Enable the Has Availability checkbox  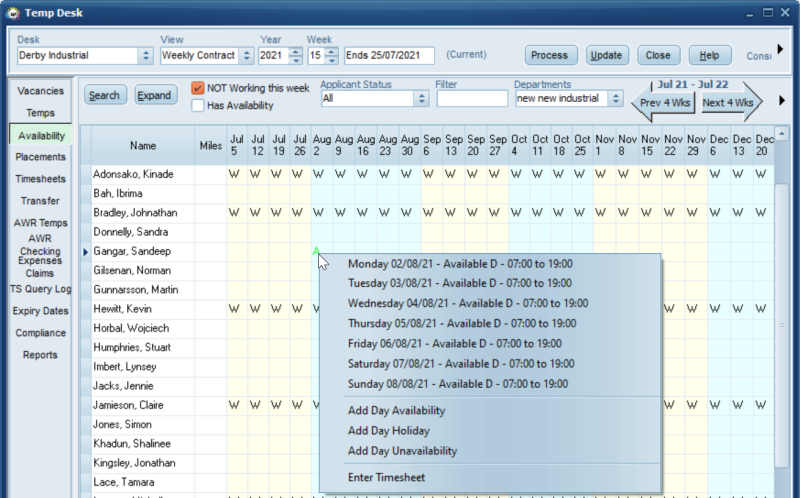(197, 106)
